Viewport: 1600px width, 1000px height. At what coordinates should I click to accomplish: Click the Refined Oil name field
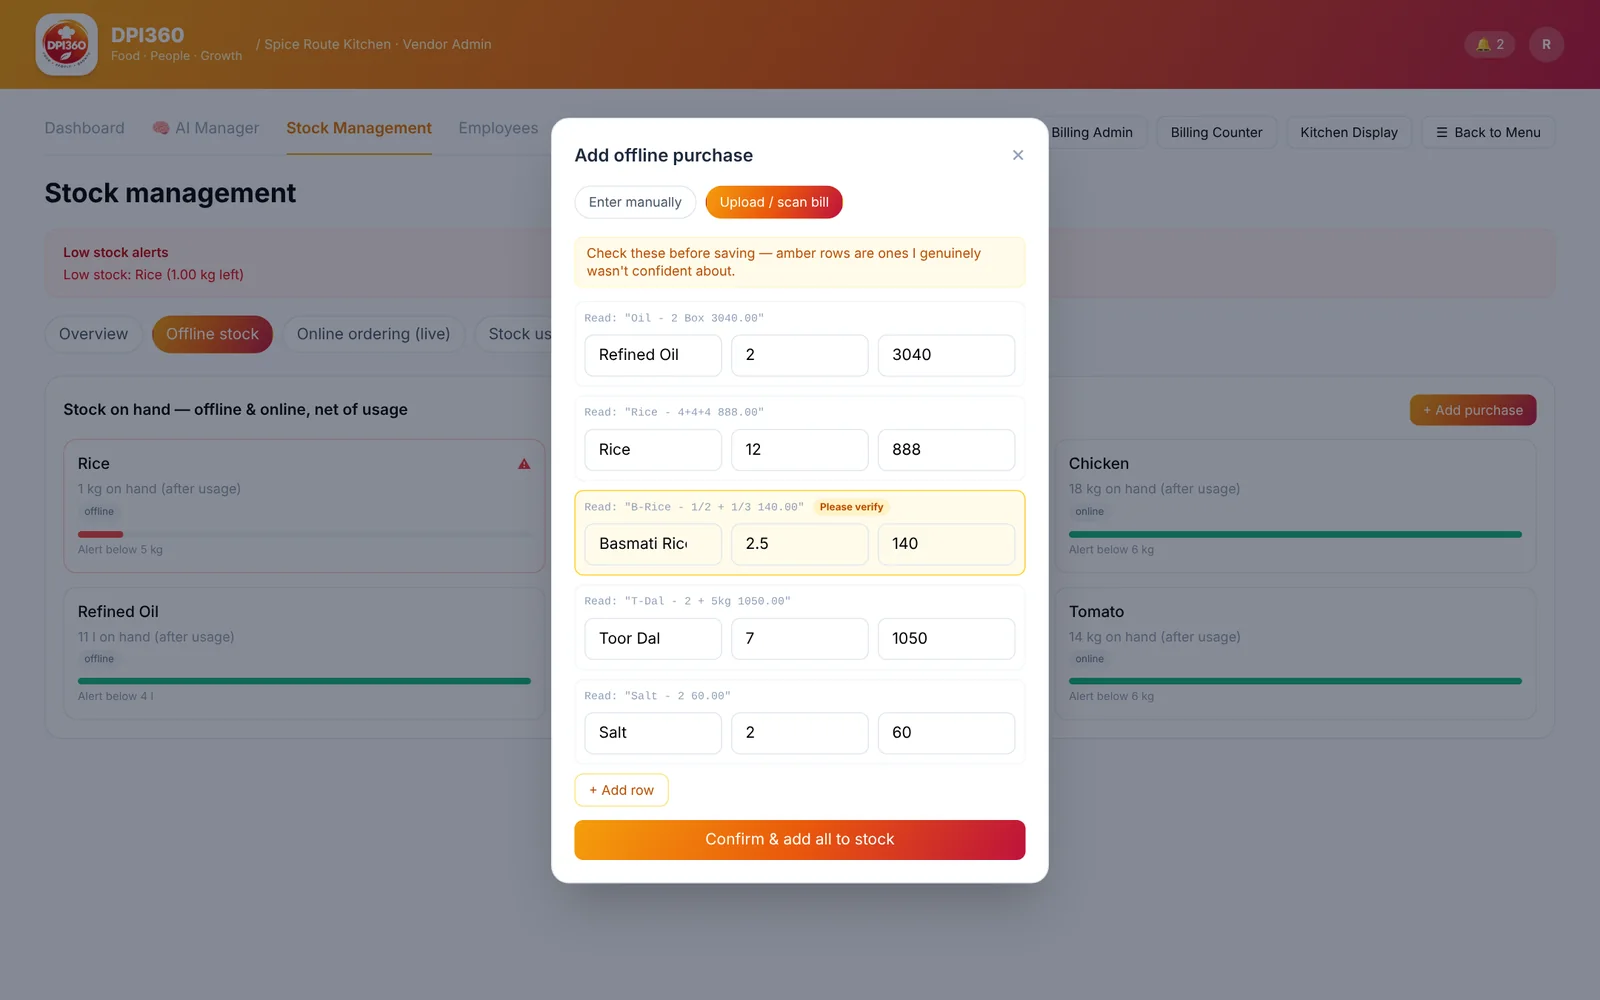(653, 355)
